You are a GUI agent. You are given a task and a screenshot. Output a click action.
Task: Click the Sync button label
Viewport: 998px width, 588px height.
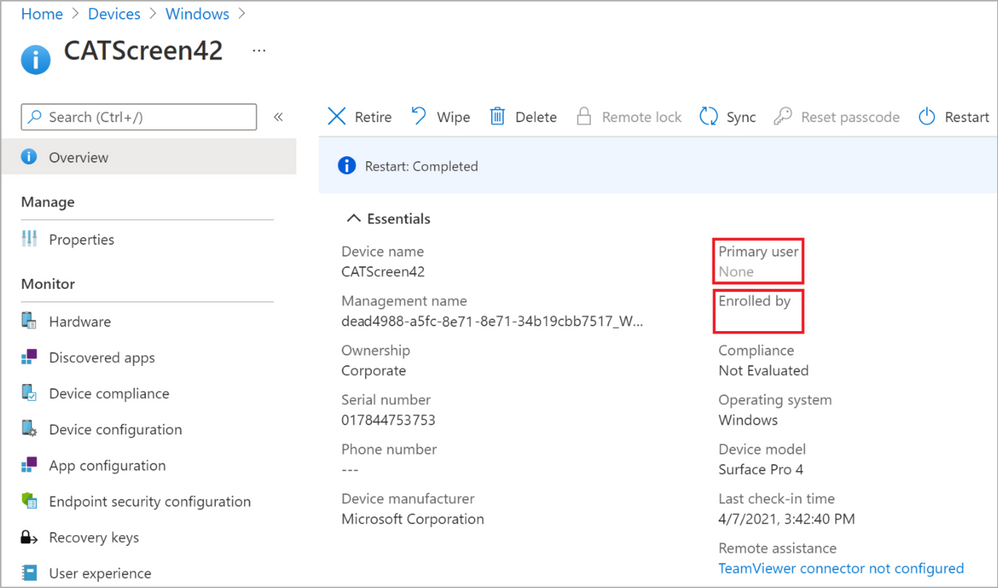point(741,117)
